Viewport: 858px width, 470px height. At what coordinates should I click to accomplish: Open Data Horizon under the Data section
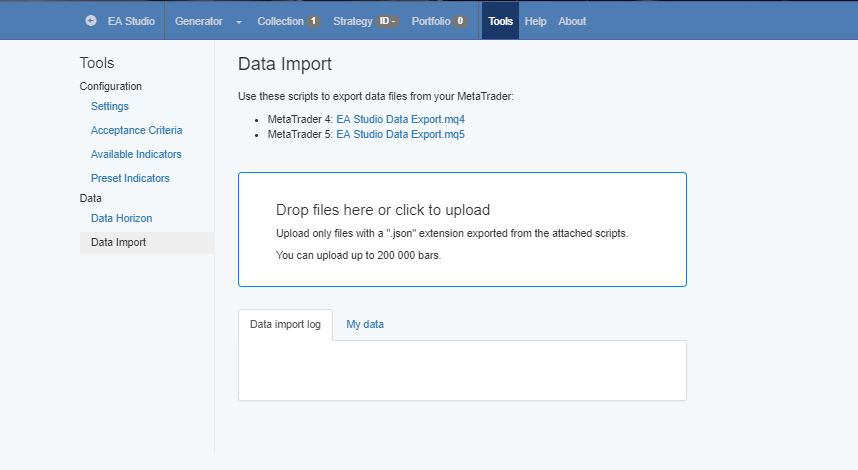(x=121, y=218)
